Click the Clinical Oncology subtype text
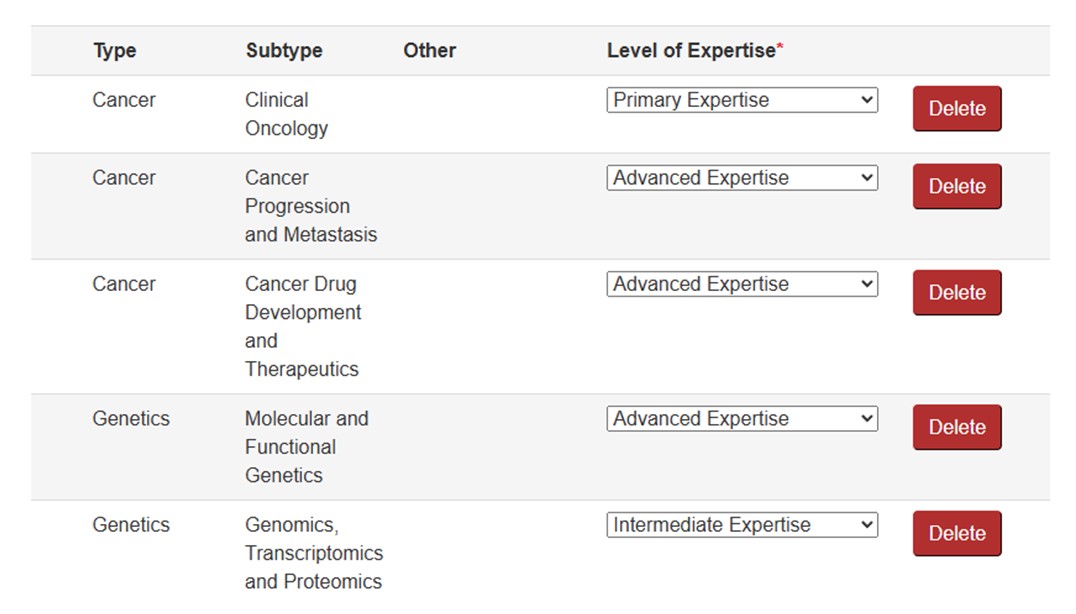1076x614 pixels. [286, 114]
